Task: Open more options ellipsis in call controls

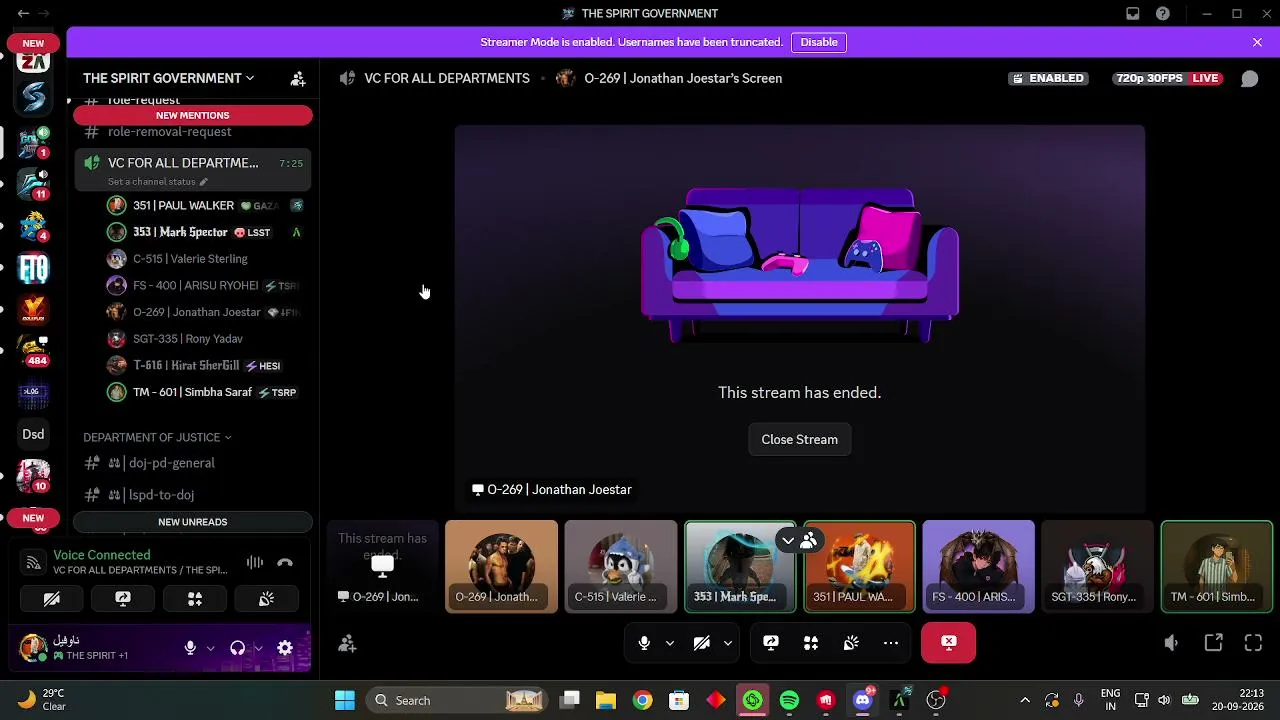Action: [x=891, y=643]
